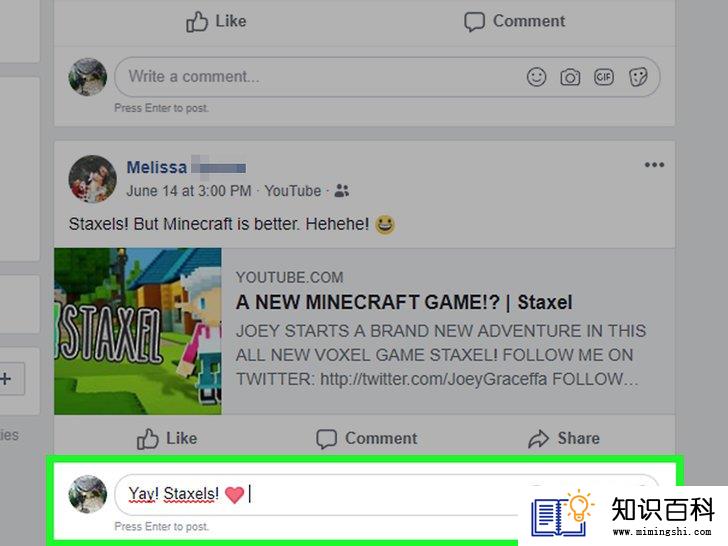Like the Staxel post by Melissa
The height and width of the screenshot is (546, 728).
click(167, 438)
